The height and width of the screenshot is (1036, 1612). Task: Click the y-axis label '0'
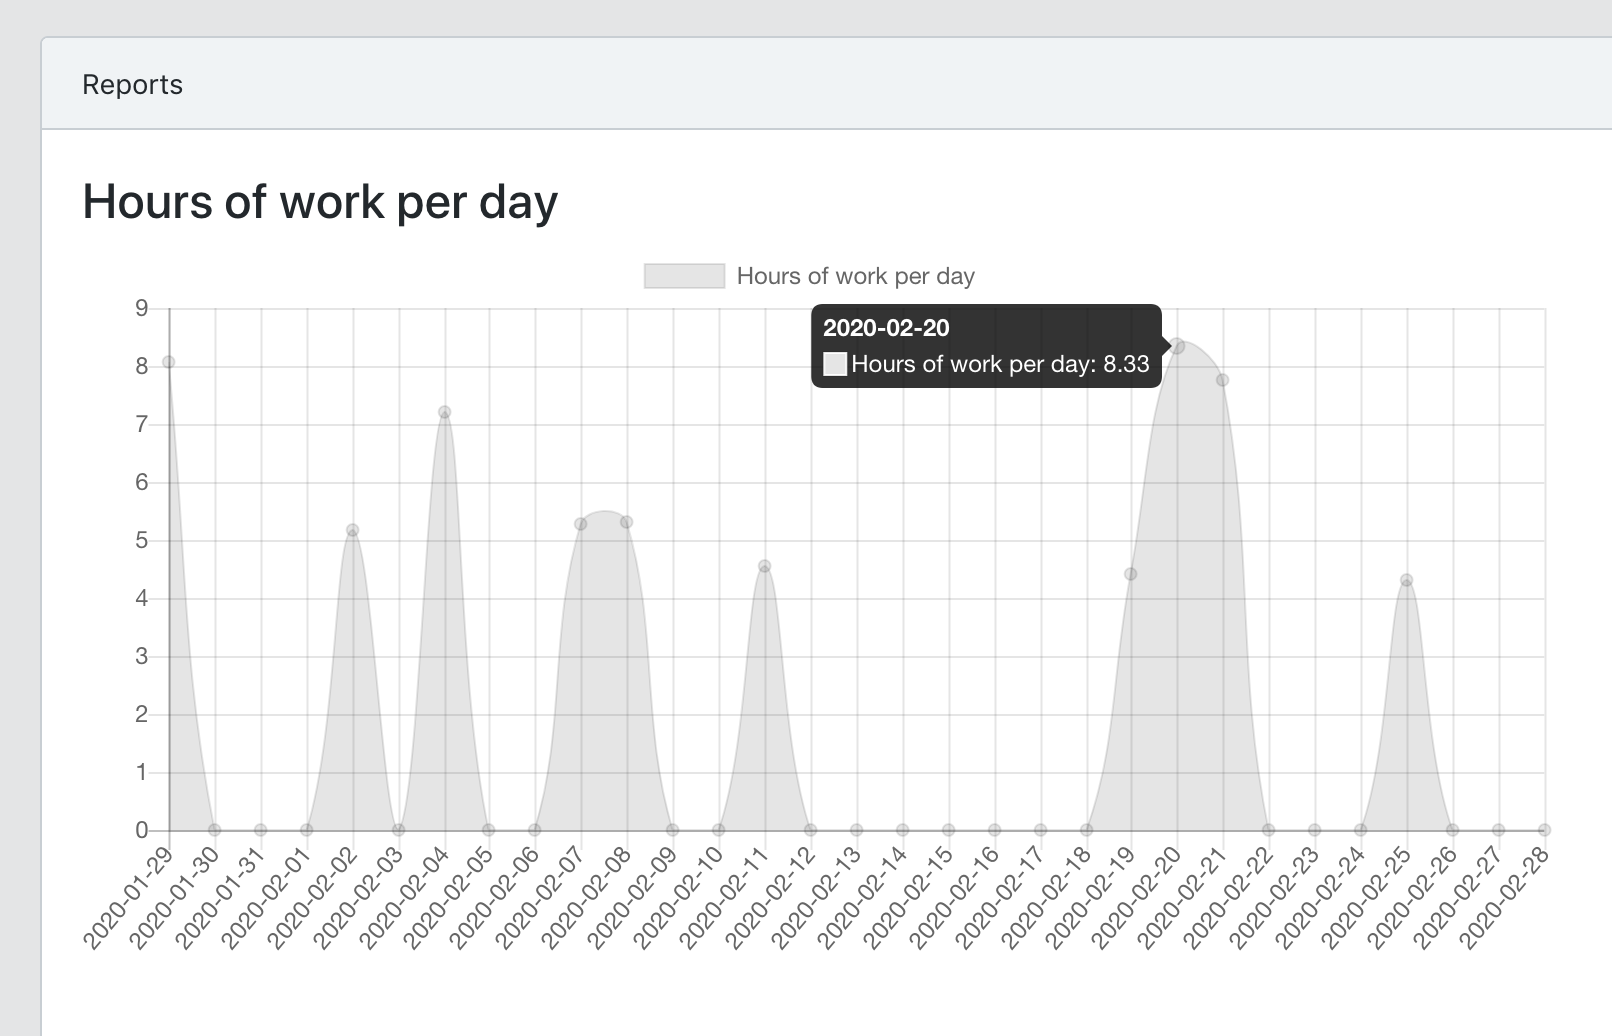coord(143,829)
